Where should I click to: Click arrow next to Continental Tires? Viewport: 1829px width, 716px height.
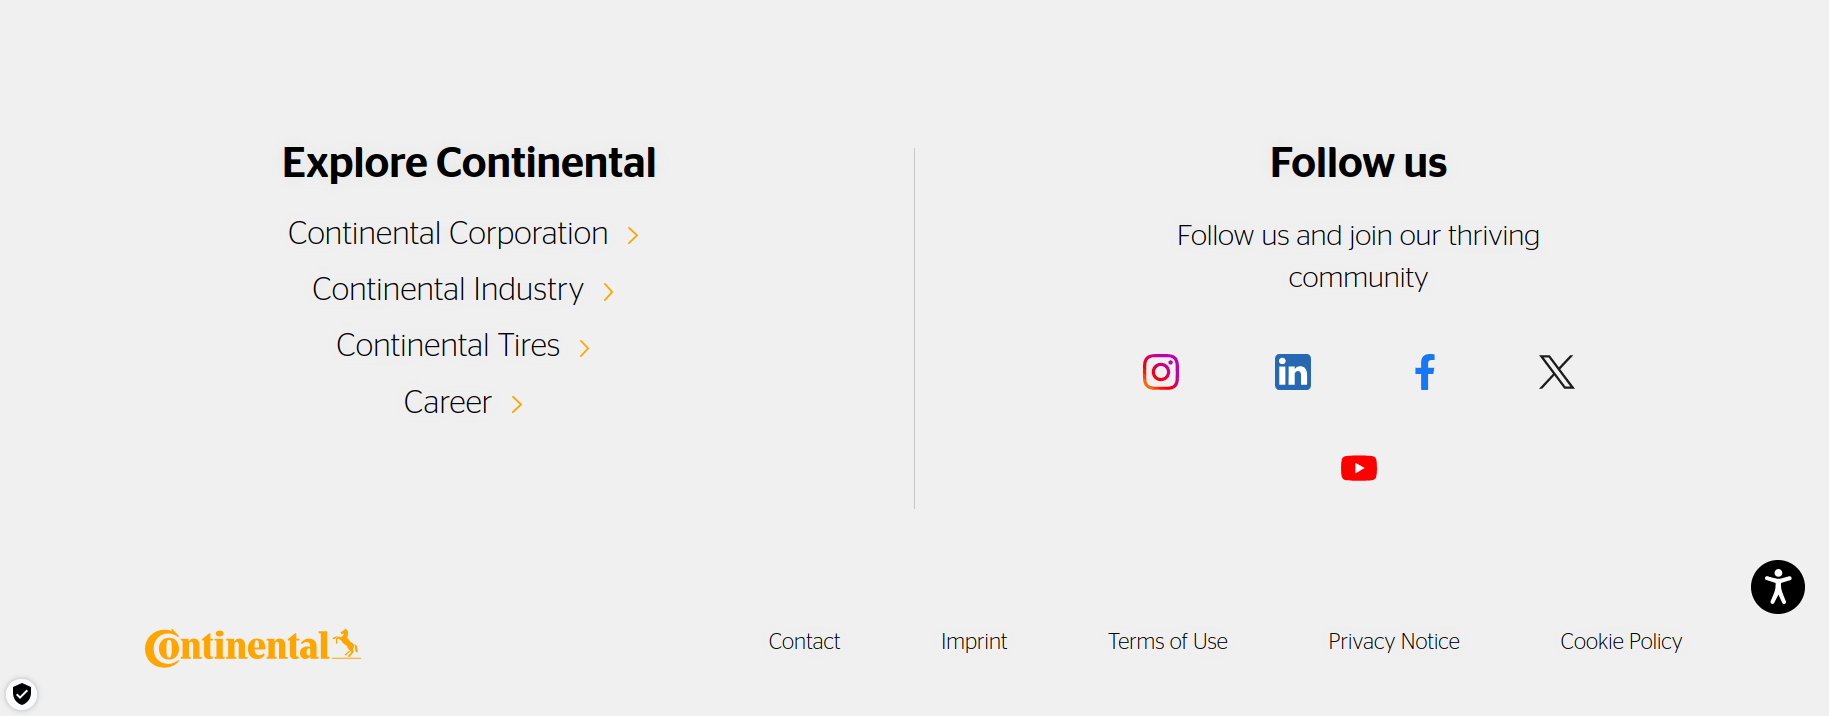point(584,348)
